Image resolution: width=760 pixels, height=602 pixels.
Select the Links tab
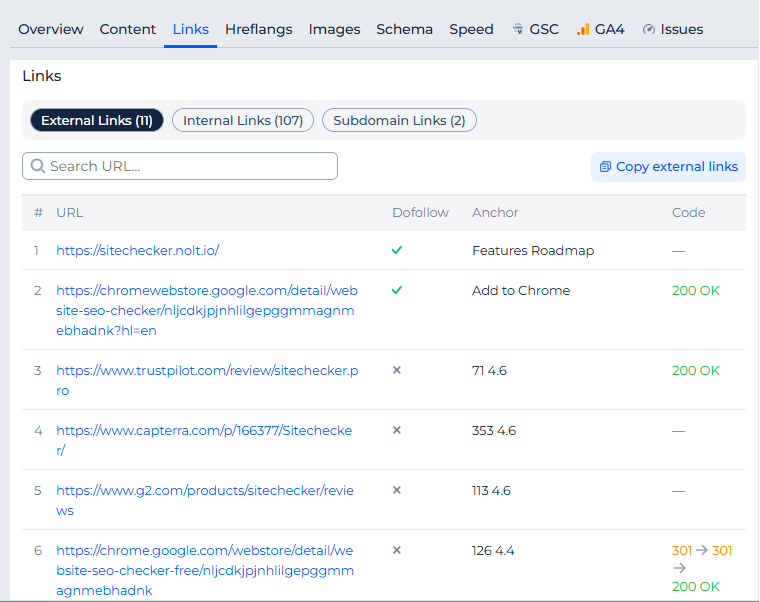[x=190, y=29]
